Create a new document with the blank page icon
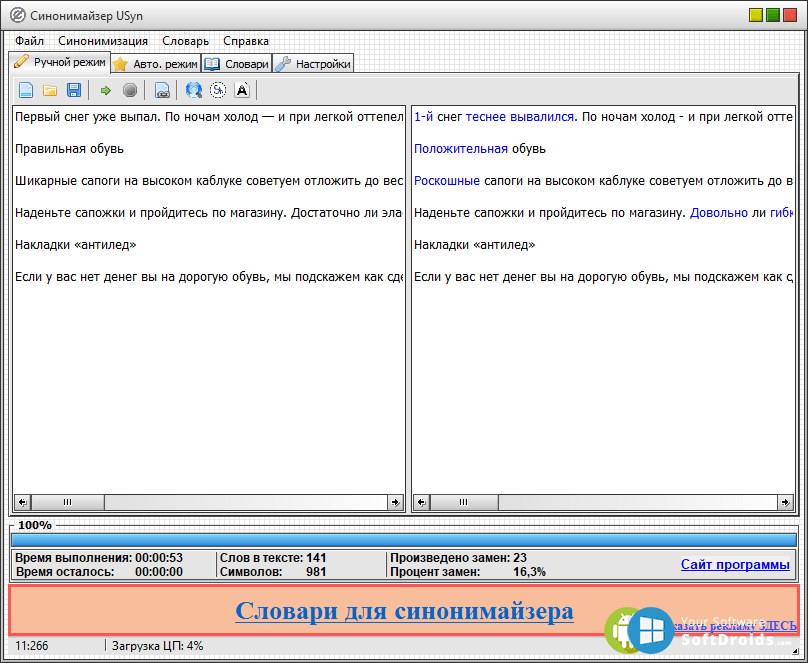The height and width of the screenshot is (663, 808). (26, 90)
